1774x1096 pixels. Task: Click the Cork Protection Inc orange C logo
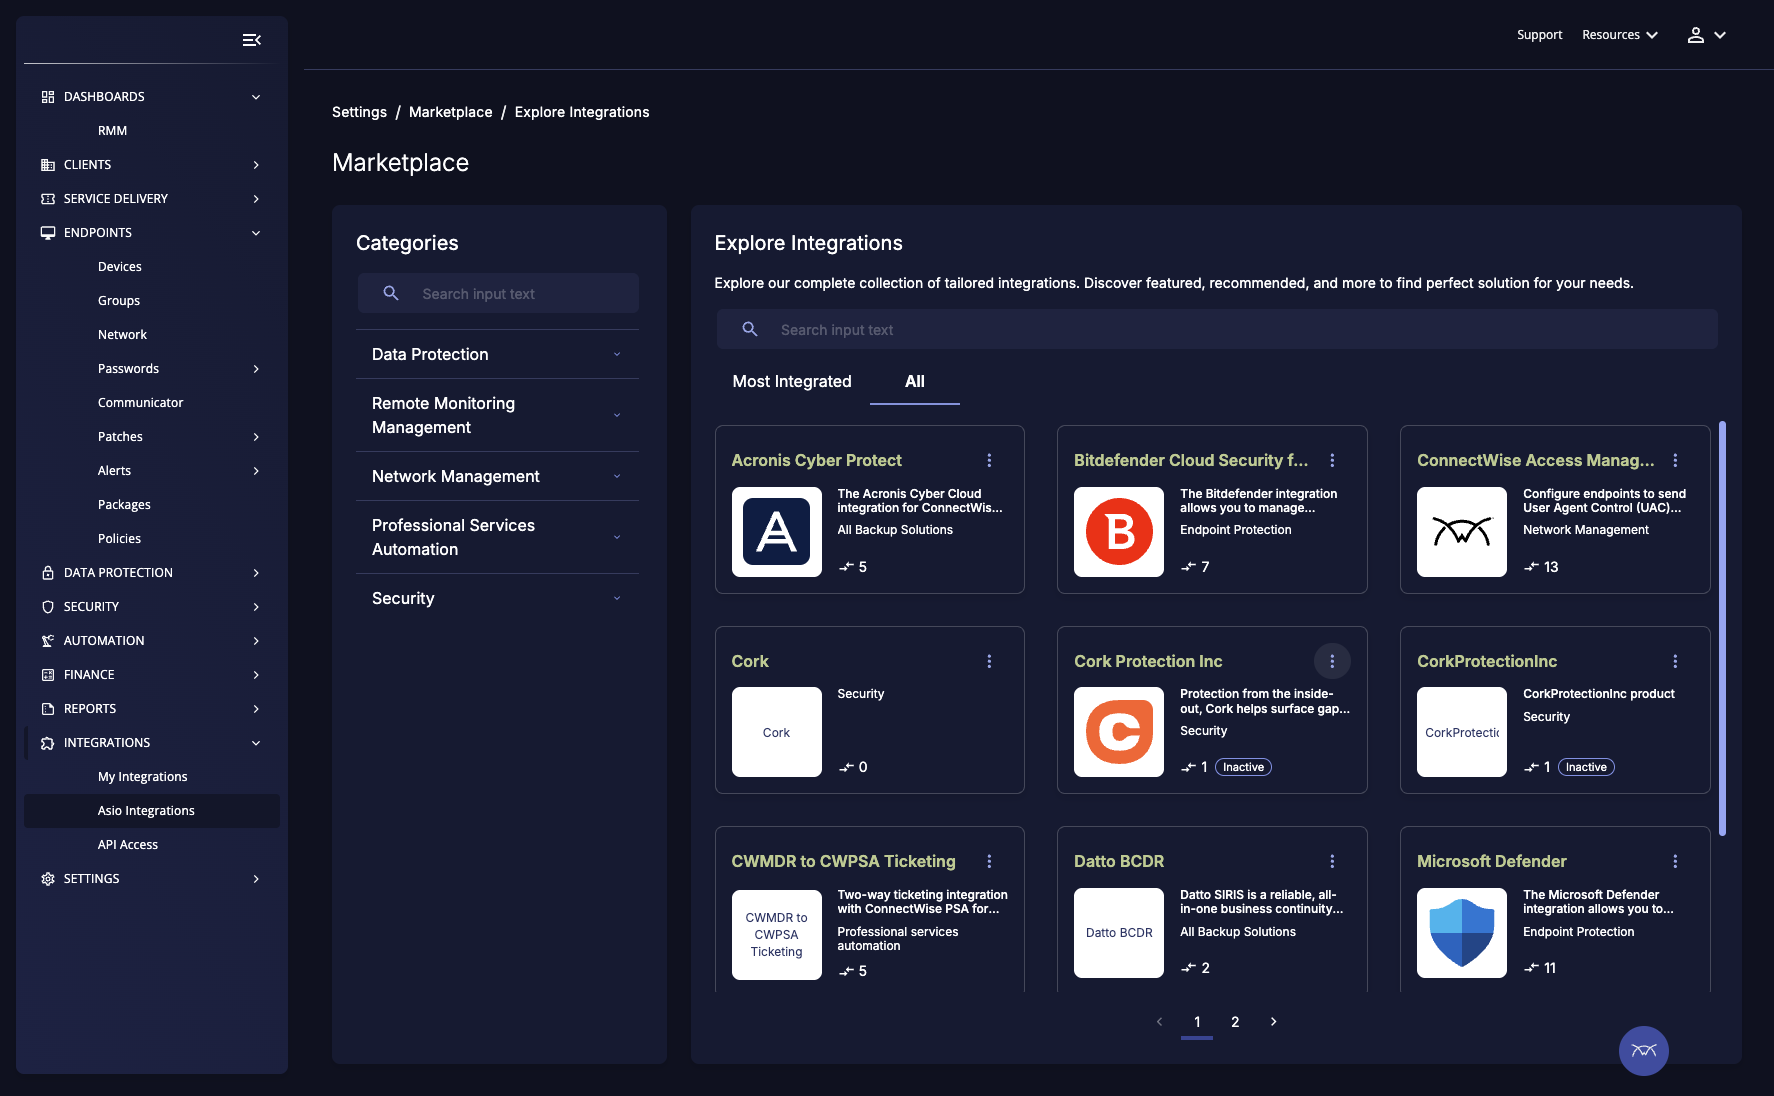[x=1119, y=732]
